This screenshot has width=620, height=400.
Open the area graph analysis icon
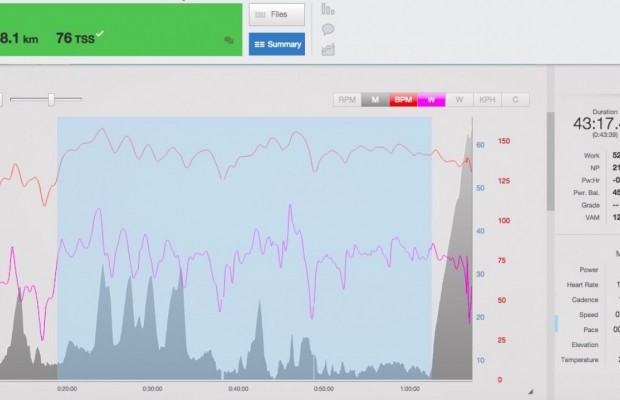coord(328,49)
